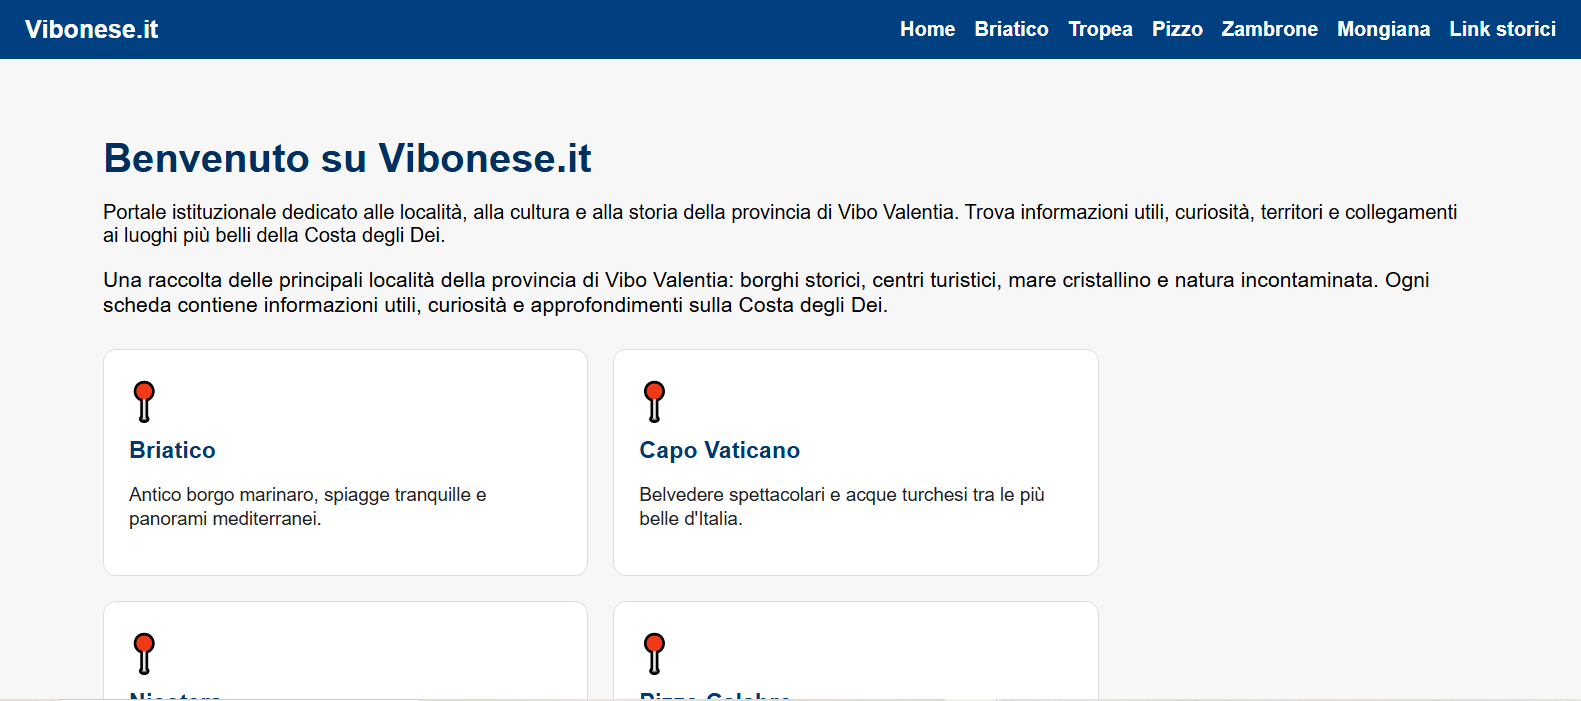Click the pin icon on the Capo Vaticano card
1581x701 pixels.
pyautogui.click(x=655, y=401)
